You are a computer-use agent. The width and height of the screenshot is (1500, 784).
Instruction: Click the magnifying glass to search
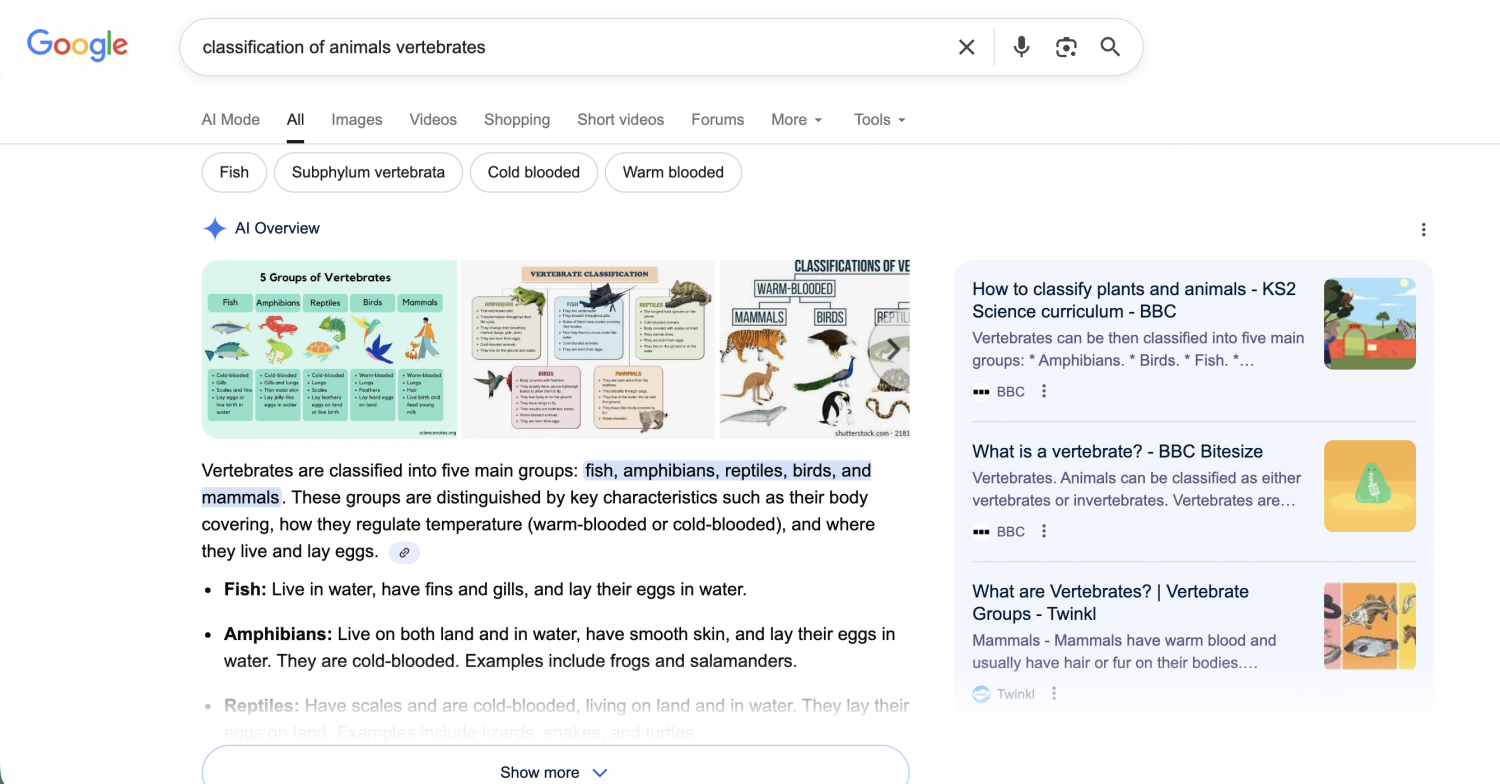pyautogui.click(x=1110, y=46)
